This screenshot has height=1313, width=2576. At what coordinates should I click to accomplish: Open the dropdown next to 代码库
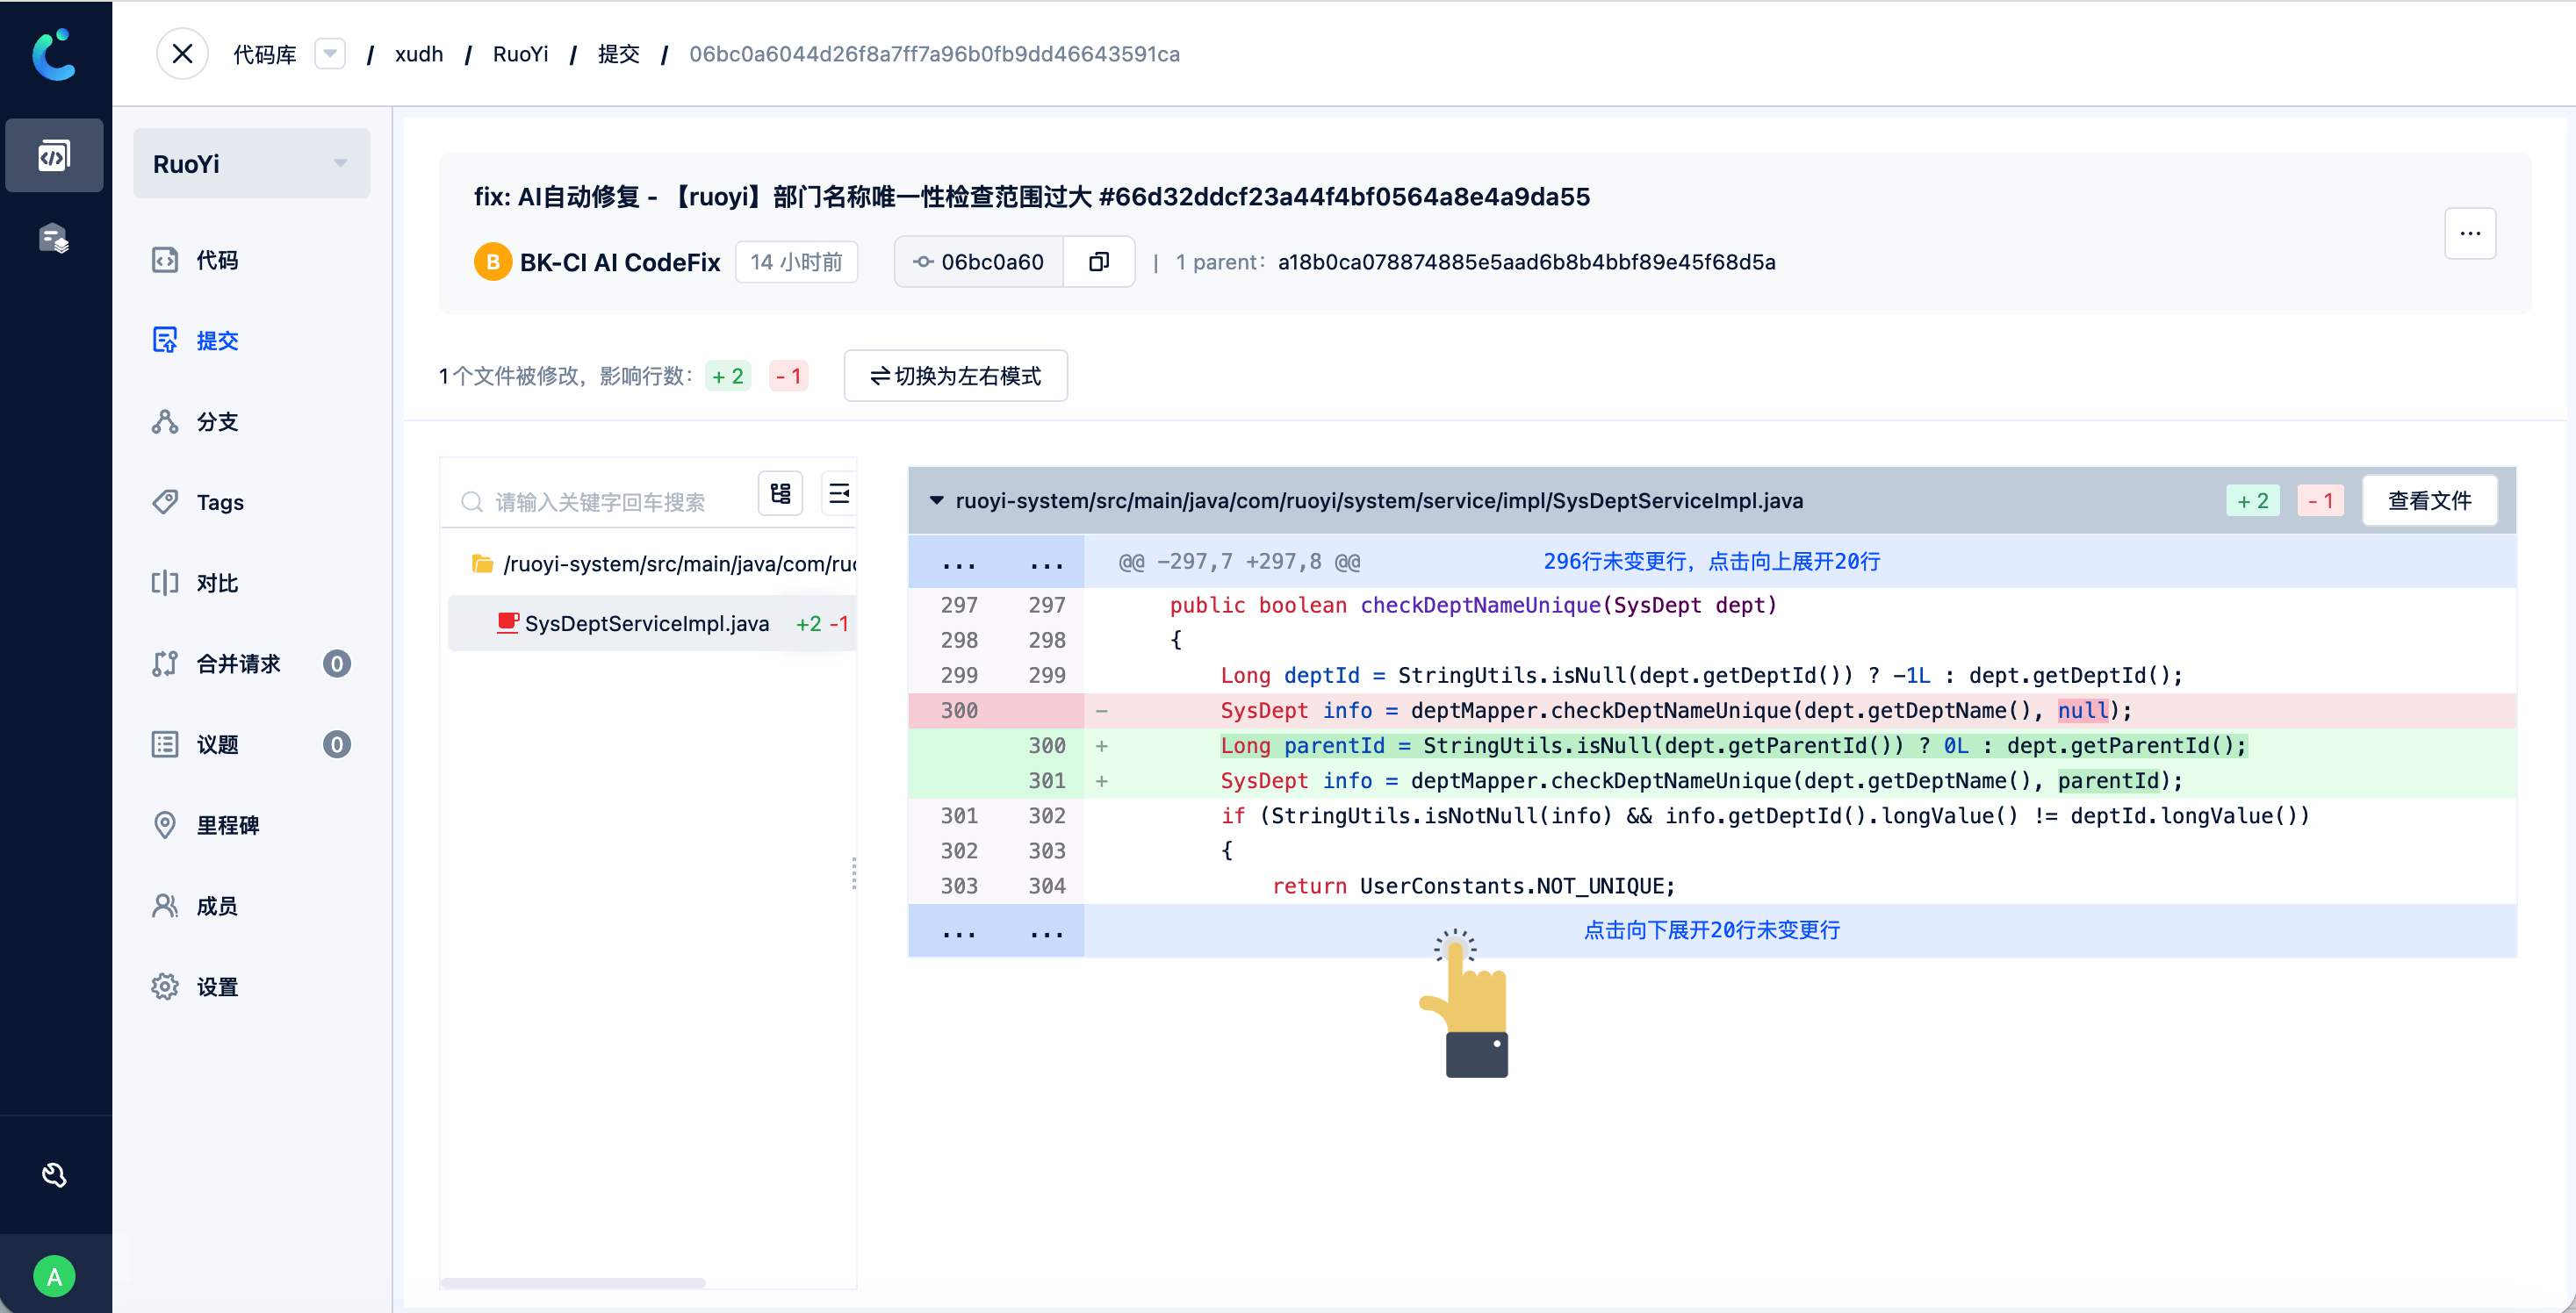click(x=329, y=54)
